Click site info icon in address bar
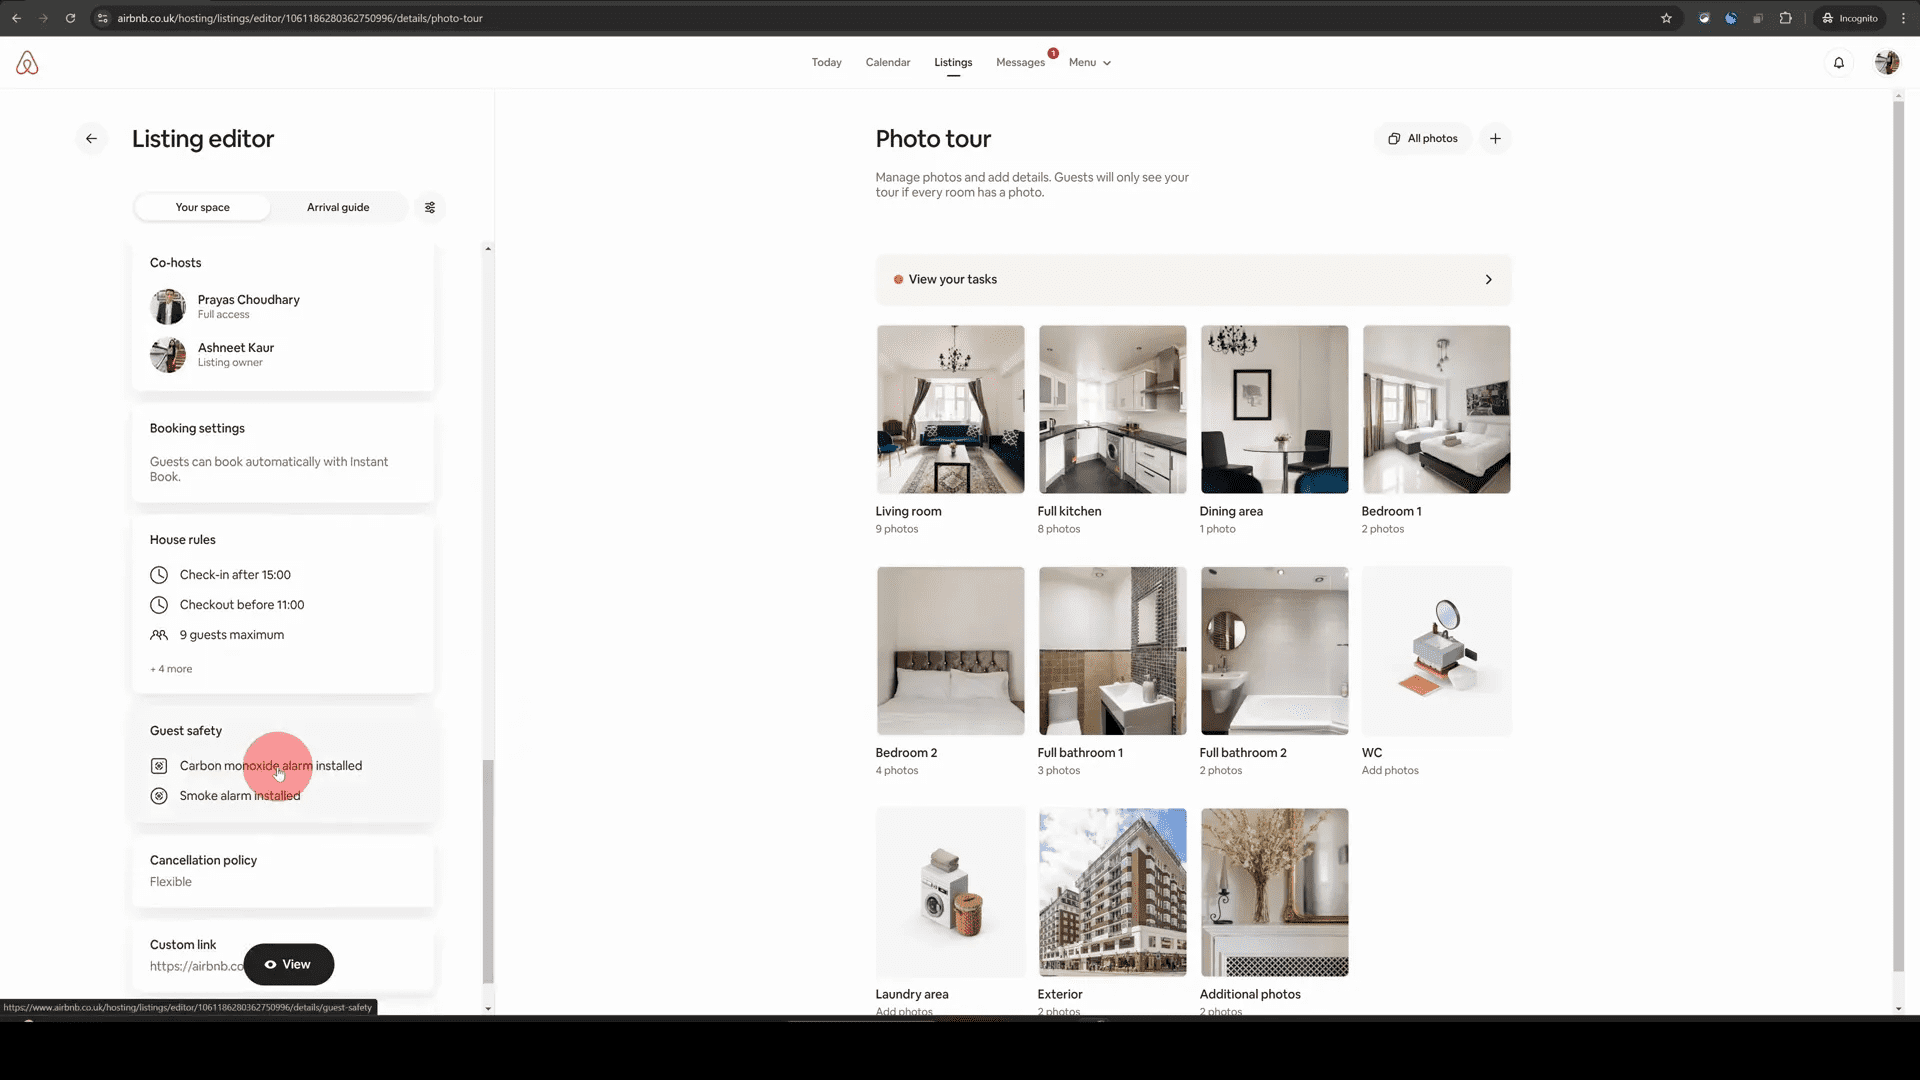Image resolution: width=1920 pixels, height=1080 pixels. (x=102, y=18)
